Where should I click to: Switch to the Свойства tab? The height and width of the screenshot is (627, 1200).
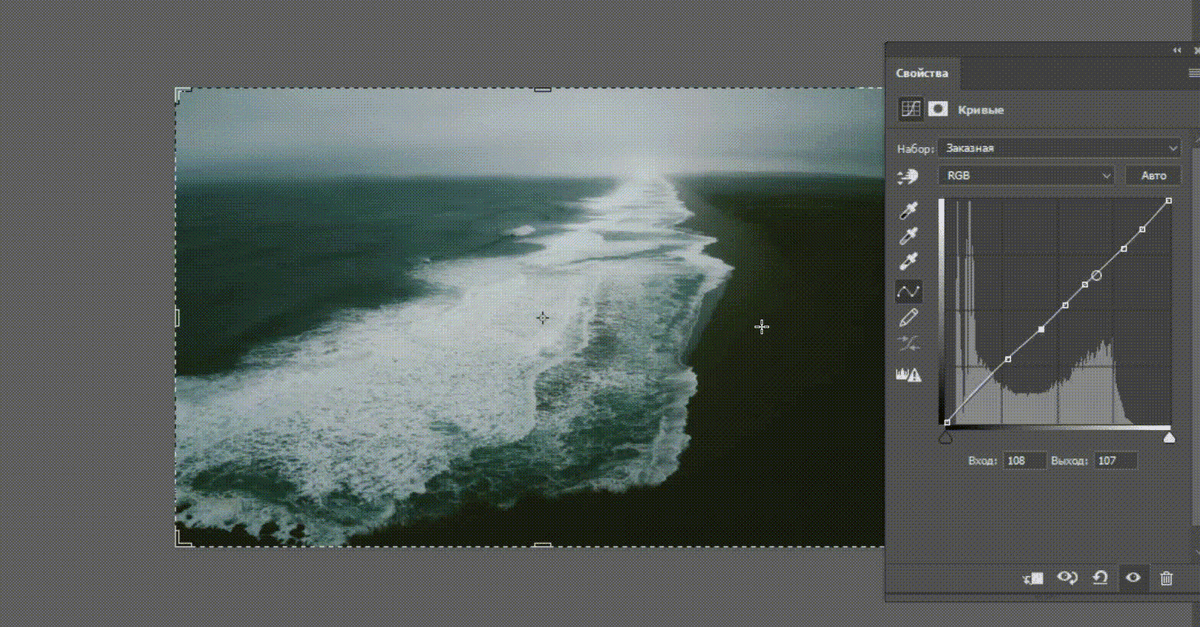coord(922,73)
